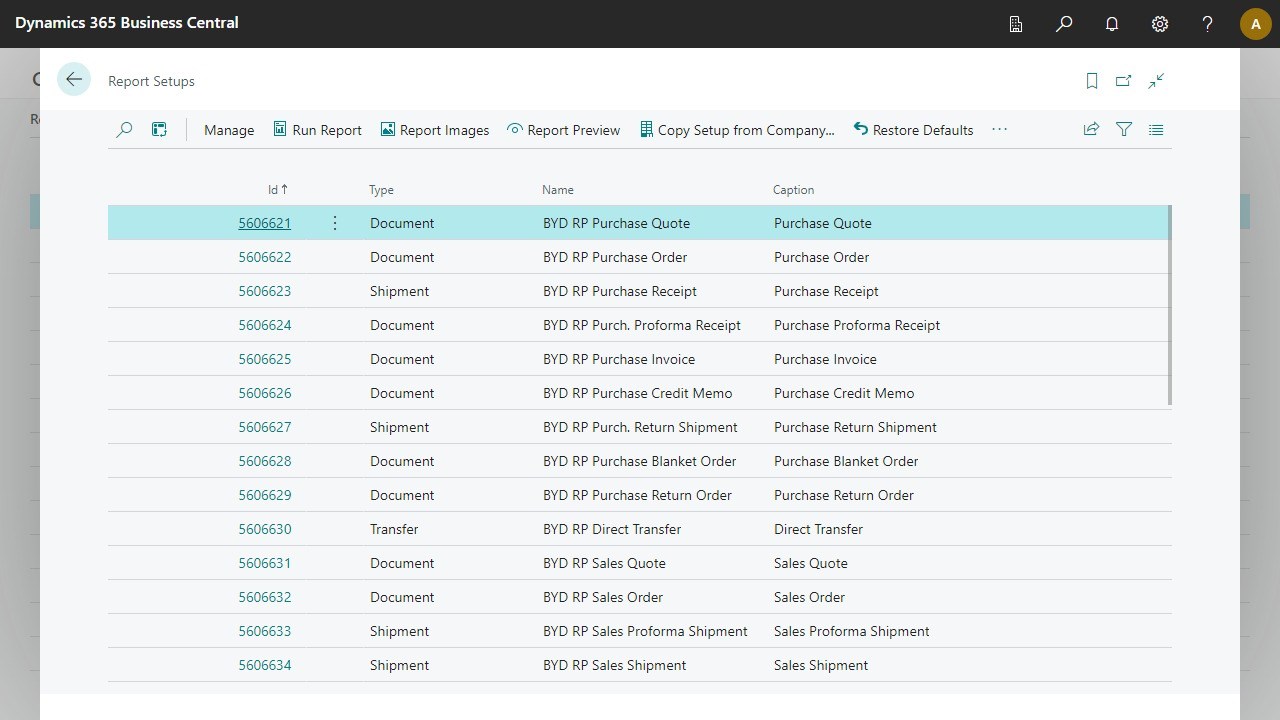Click Report Preview action
Screen dimensions: 1280x720
click(563, 130)
